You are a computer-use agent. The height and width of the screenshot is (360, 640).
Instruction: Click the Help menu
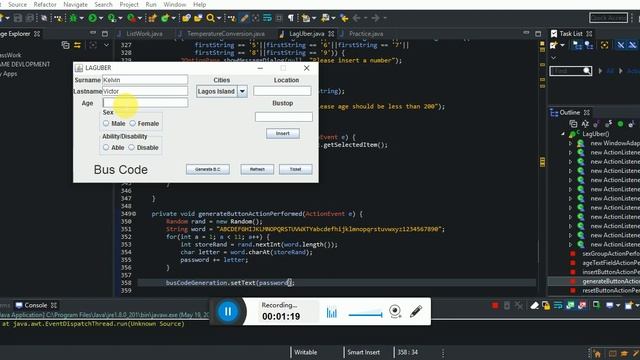[199, 4]
